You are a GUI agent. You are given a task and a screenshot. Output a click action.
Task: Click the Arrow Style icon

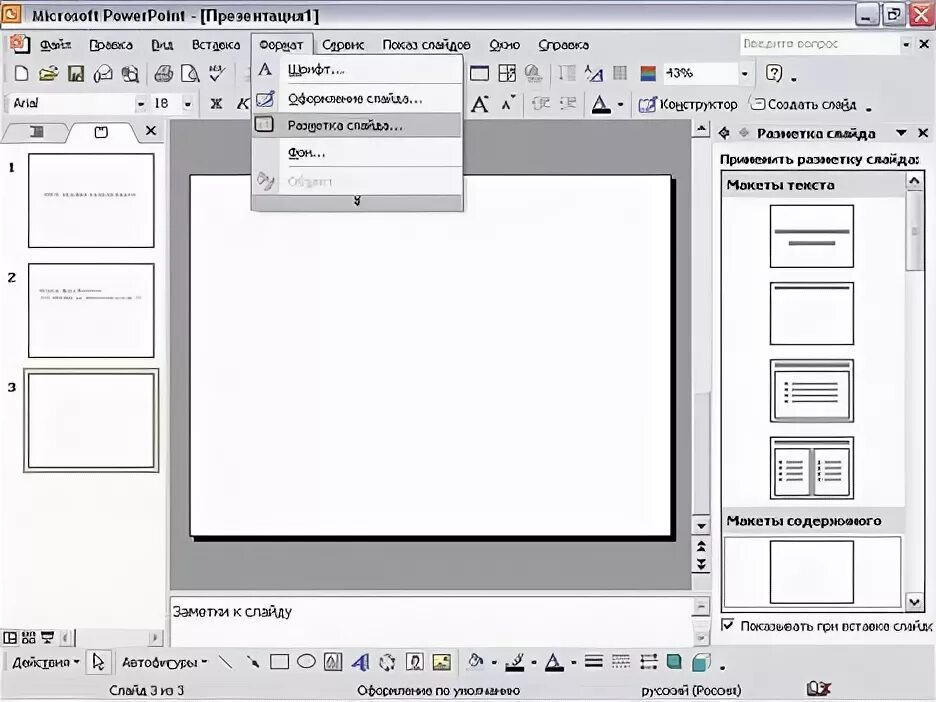(648, 661)
